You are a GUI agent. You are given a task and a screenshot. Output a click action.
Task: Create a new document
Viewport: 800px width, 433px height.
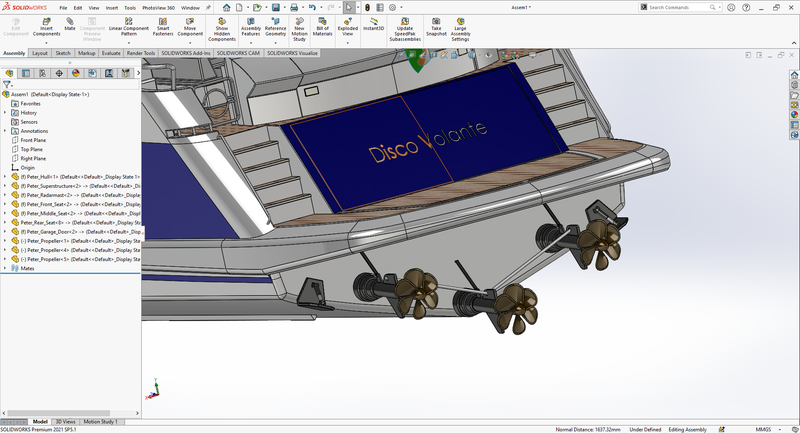pyautogui.click(x=238, y=7)
